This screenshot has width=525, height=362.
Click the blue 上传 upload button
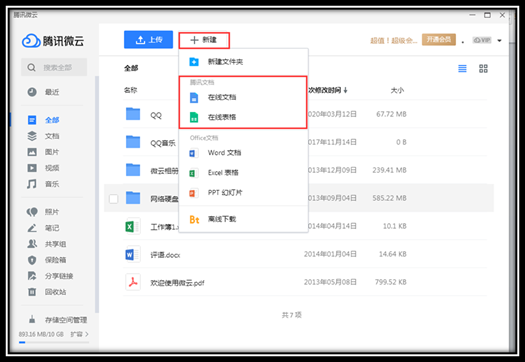[148, 40]
